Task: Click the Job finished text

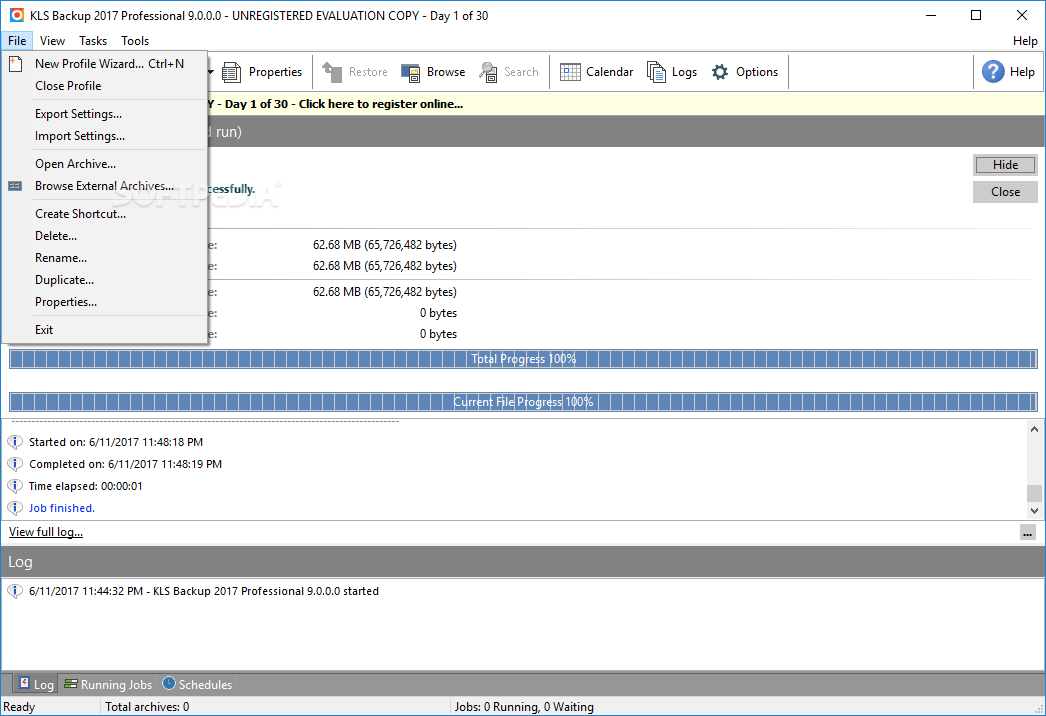Action: tap(61, 508)
